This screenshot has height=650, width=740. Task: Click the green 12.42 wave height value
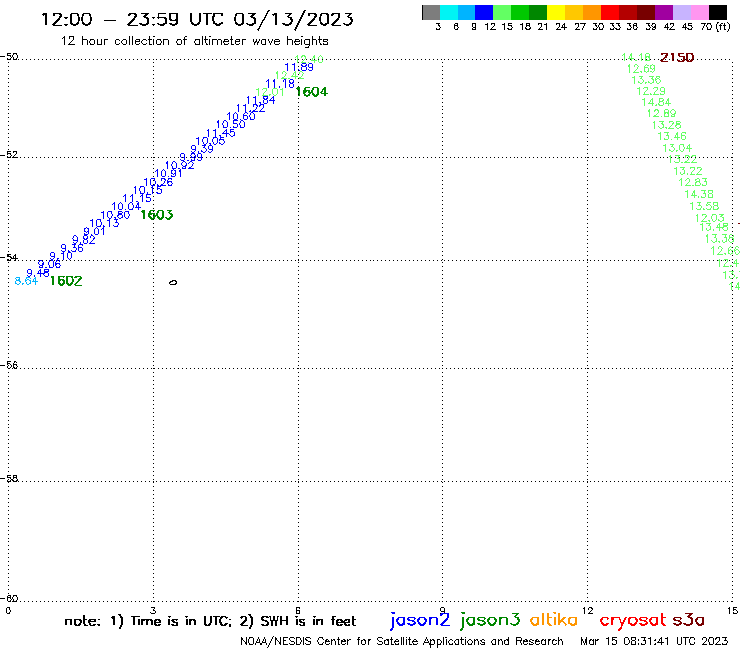tap(290, 75)
